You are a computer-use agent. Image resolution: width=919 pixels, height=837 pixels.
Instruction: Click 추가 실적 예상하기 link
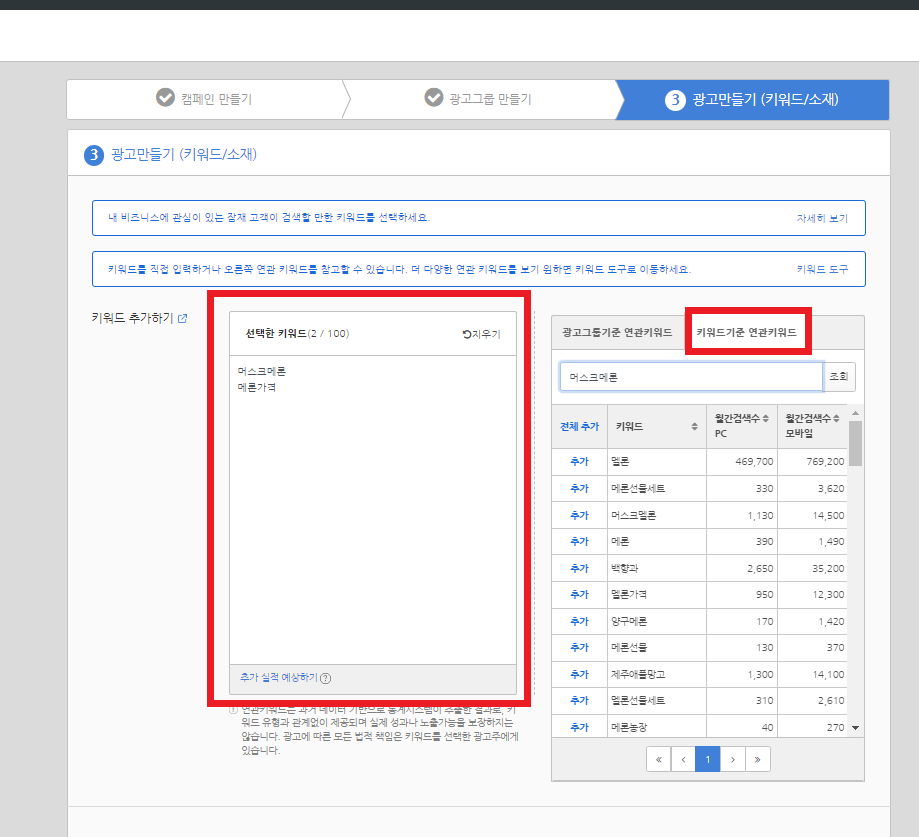pos(278,678)
